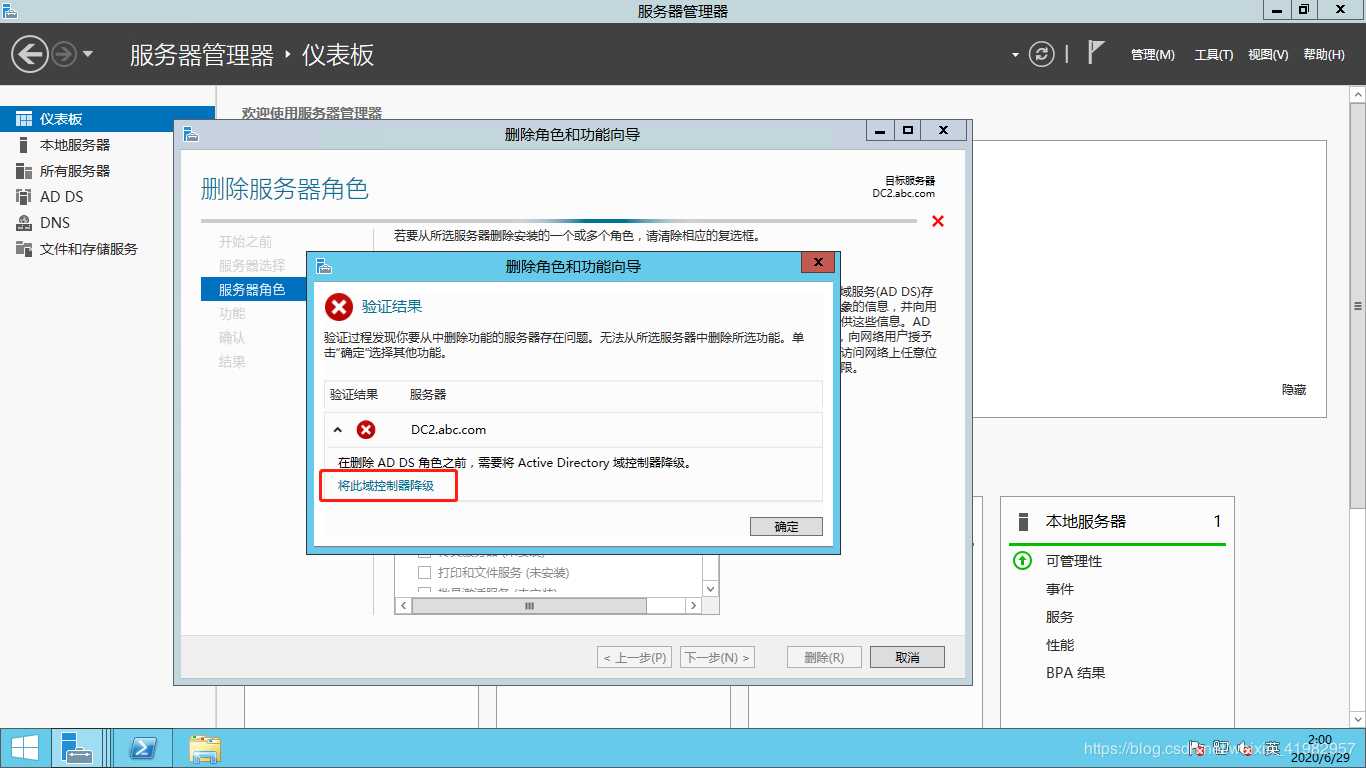Click the 服务器 column header
Viewport: 1366px width, 768px height.
coord(428,395)
